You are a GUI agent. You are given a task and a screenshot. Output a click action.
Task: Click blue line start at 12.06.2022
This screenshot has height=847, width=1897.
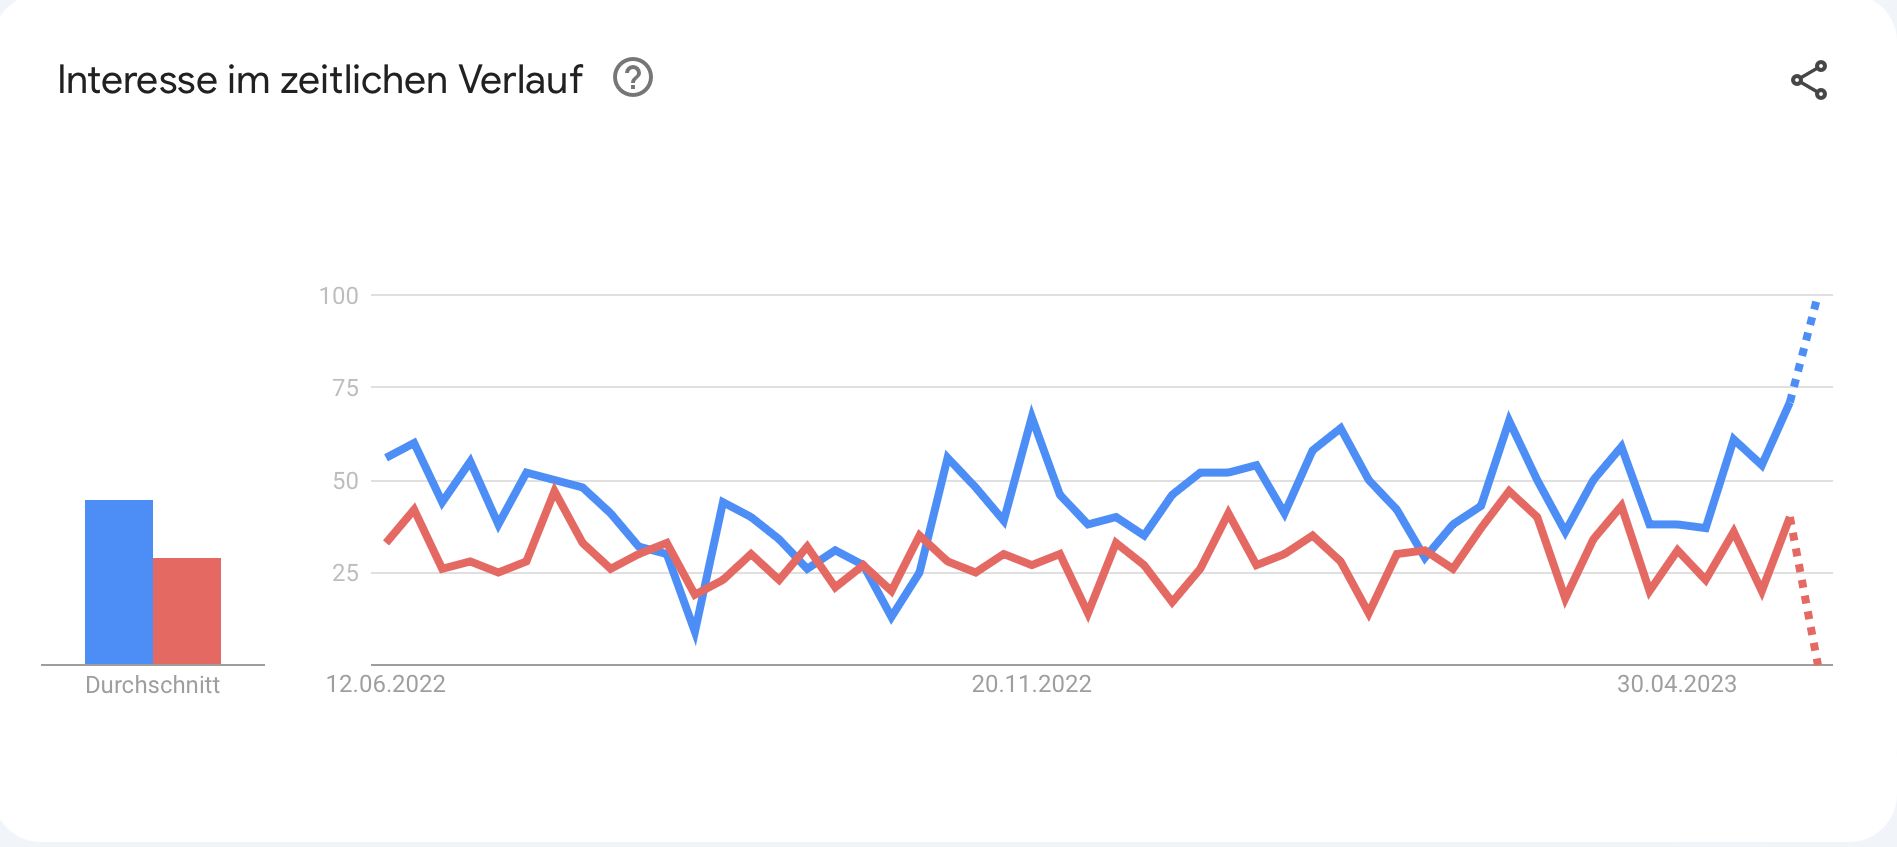pyautogui.click(x=387, y=457)
